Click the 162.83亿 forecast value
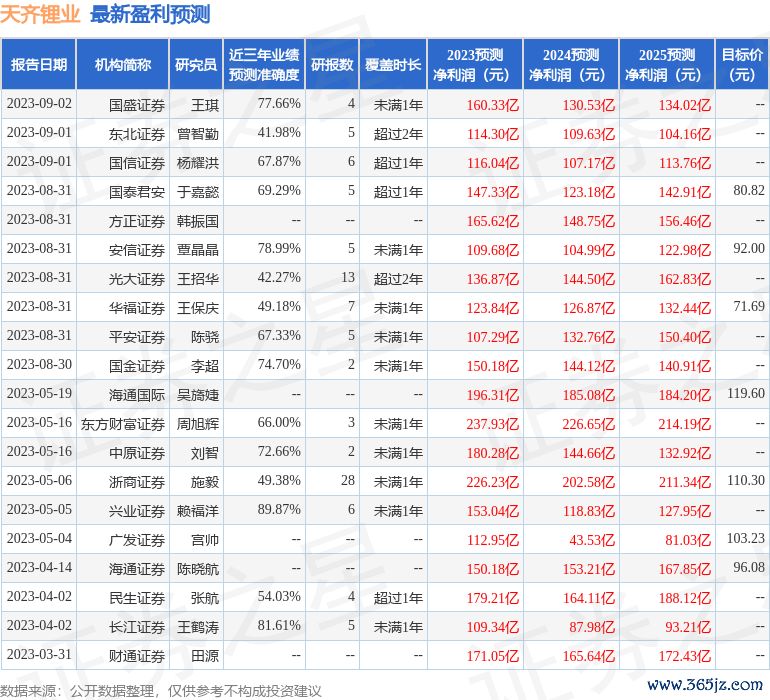The height and width of the screenshot is (700, 770). point(685,279)
